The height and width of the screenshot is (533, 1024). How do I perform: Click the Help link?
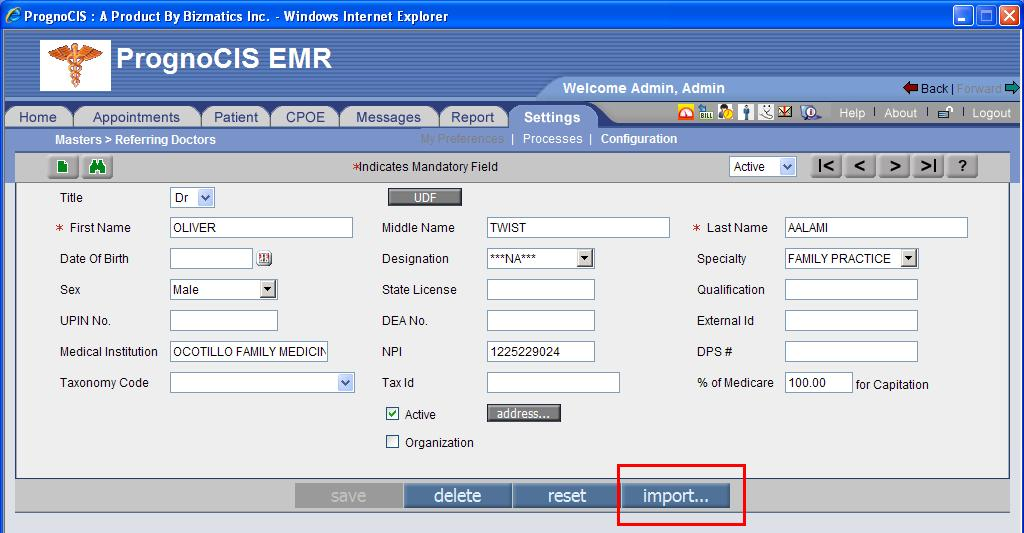point(852,113)
